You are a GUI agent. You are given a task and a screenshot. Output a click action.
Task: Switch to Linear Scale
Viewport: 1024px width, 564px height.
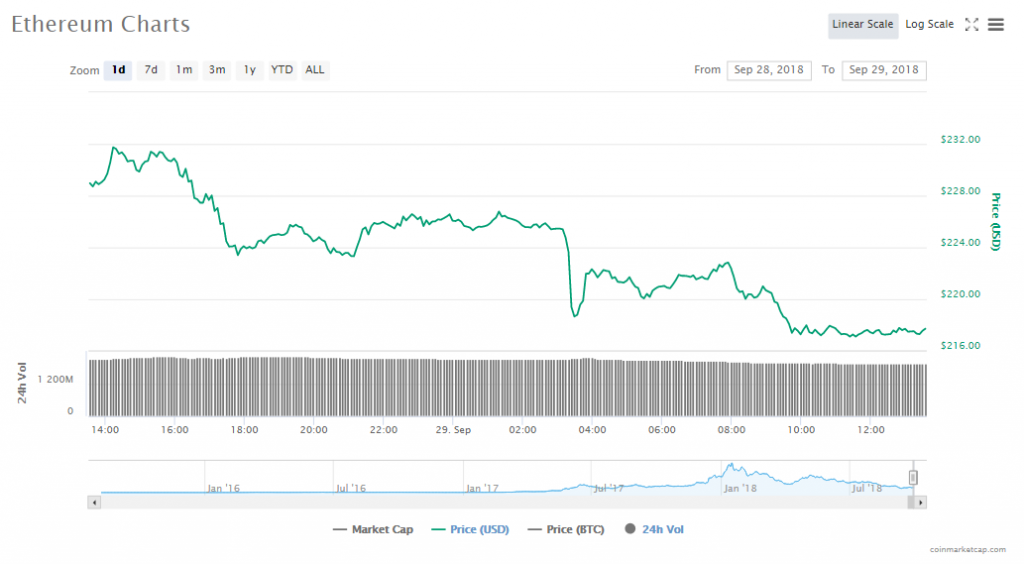[x=862, y=25]
